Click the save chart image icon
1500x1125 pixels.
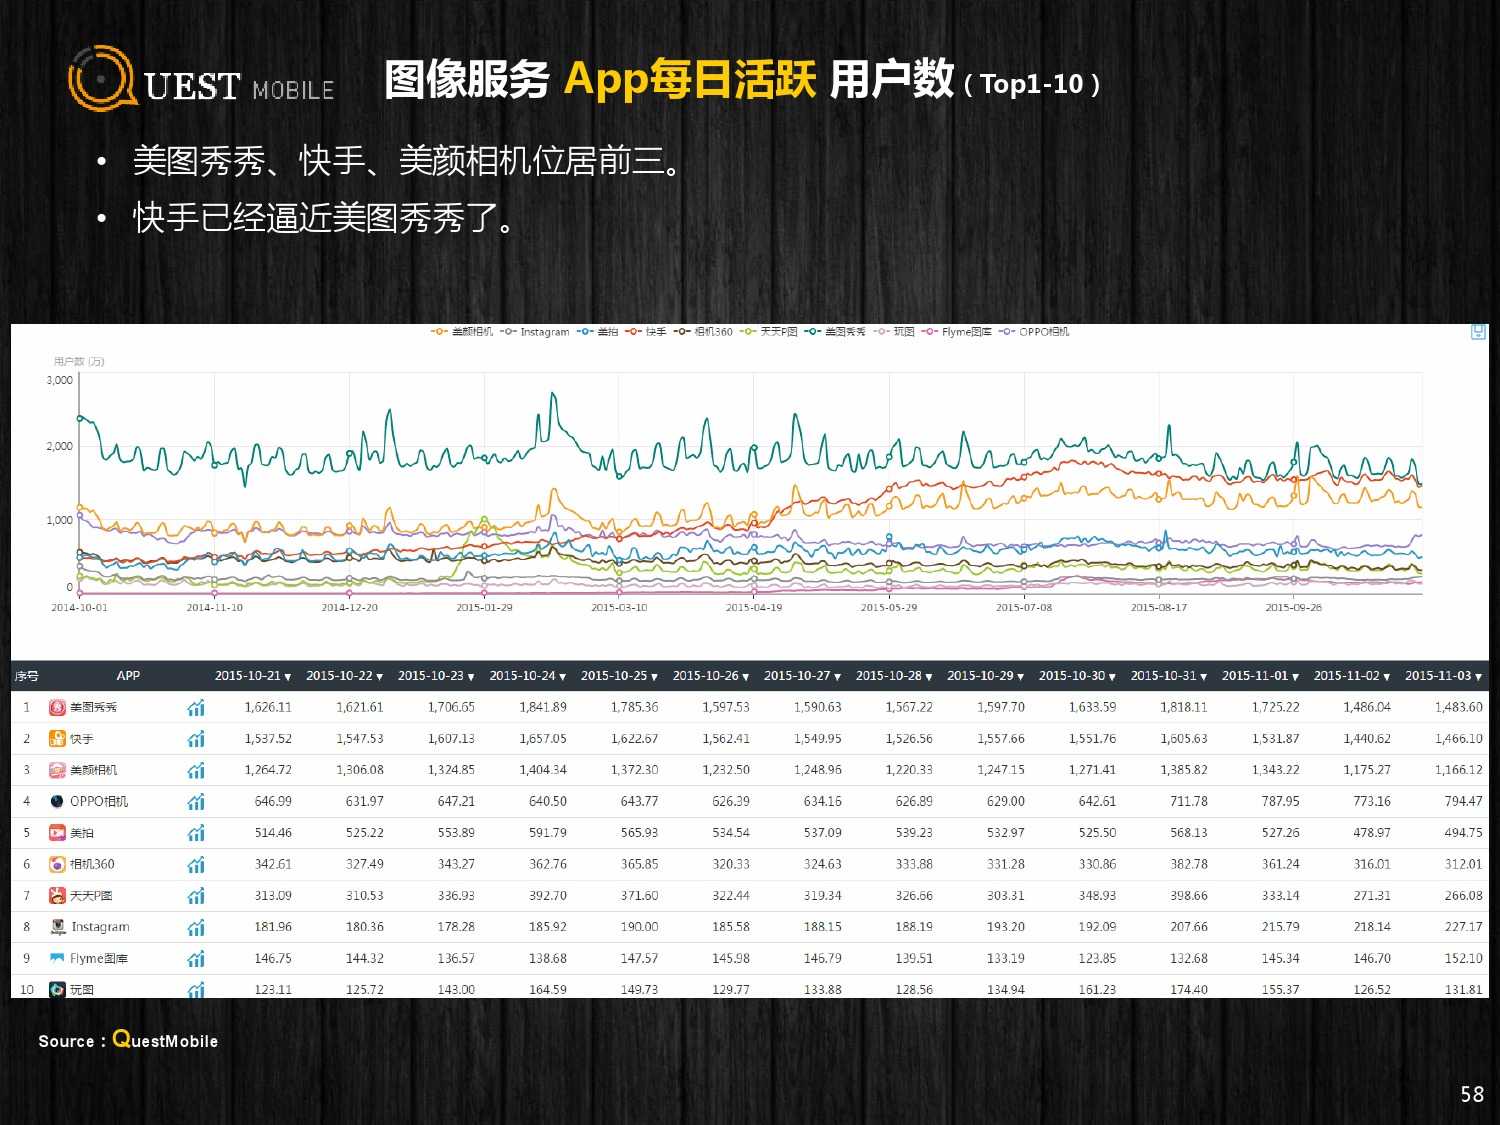click(1478, 332)
